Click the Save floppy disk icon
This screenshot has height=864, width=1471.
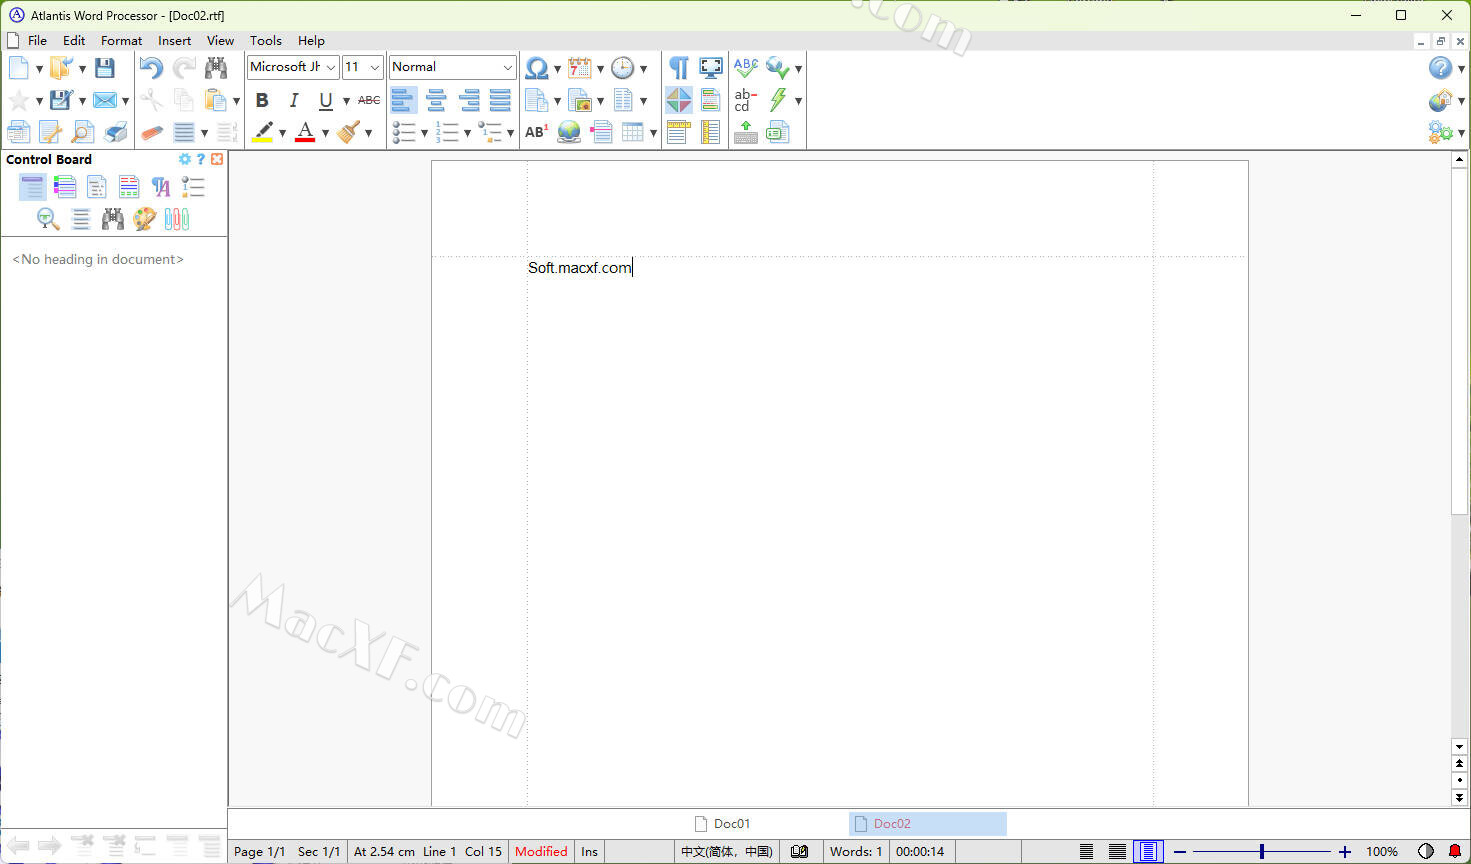point(104,68)
